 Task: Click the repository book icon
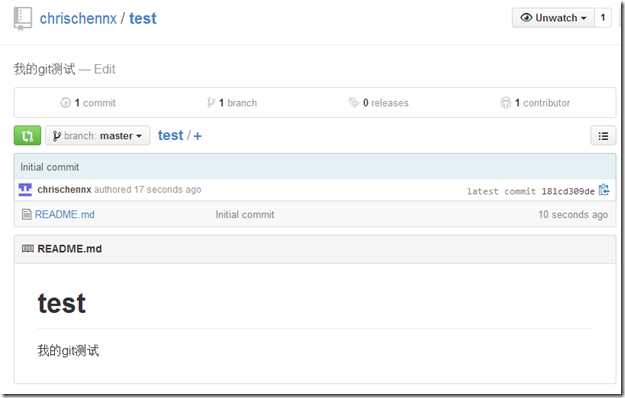[22, 18]
